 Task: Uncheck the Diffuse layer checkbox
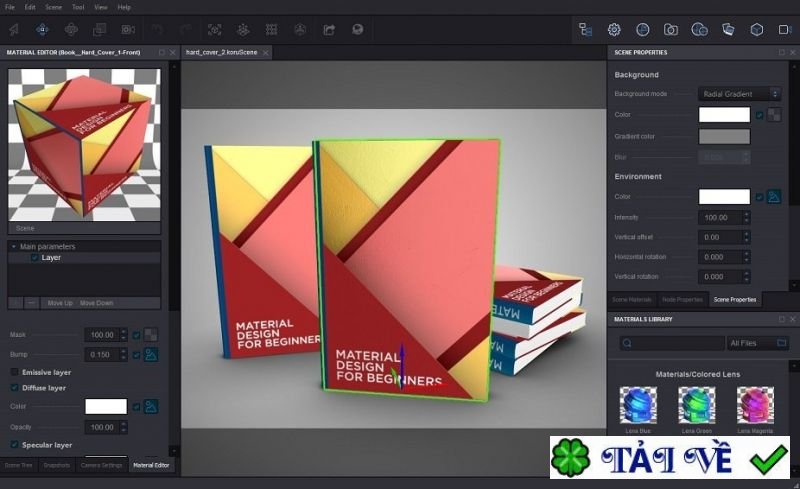pos(14,387)
